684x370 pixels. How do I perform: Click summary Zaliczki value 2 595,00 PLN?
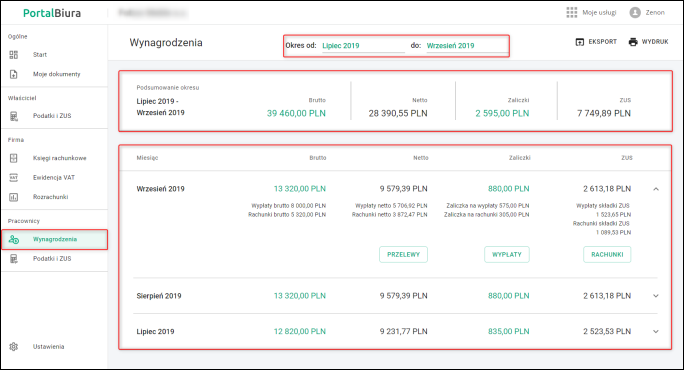(502, 113)
